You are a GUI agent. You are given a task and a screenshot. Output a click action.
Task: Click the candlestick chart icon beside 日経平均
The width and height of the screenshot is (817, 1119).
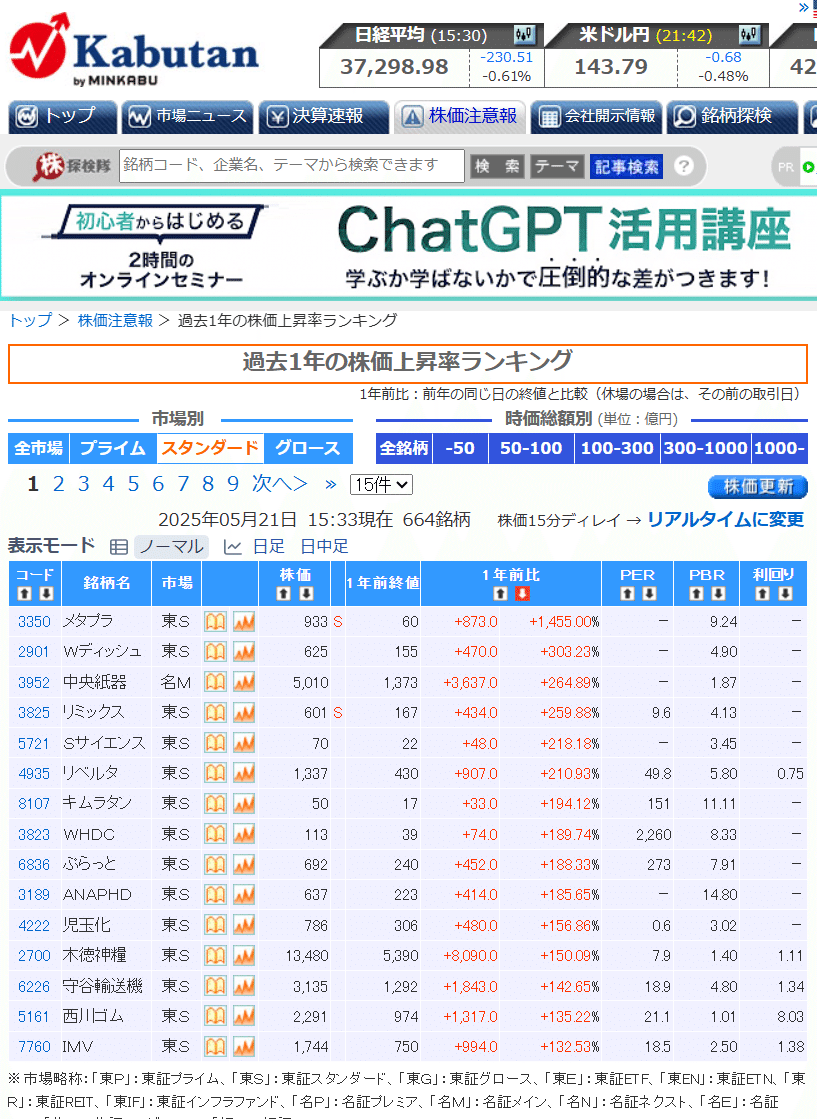coord(521,33)
